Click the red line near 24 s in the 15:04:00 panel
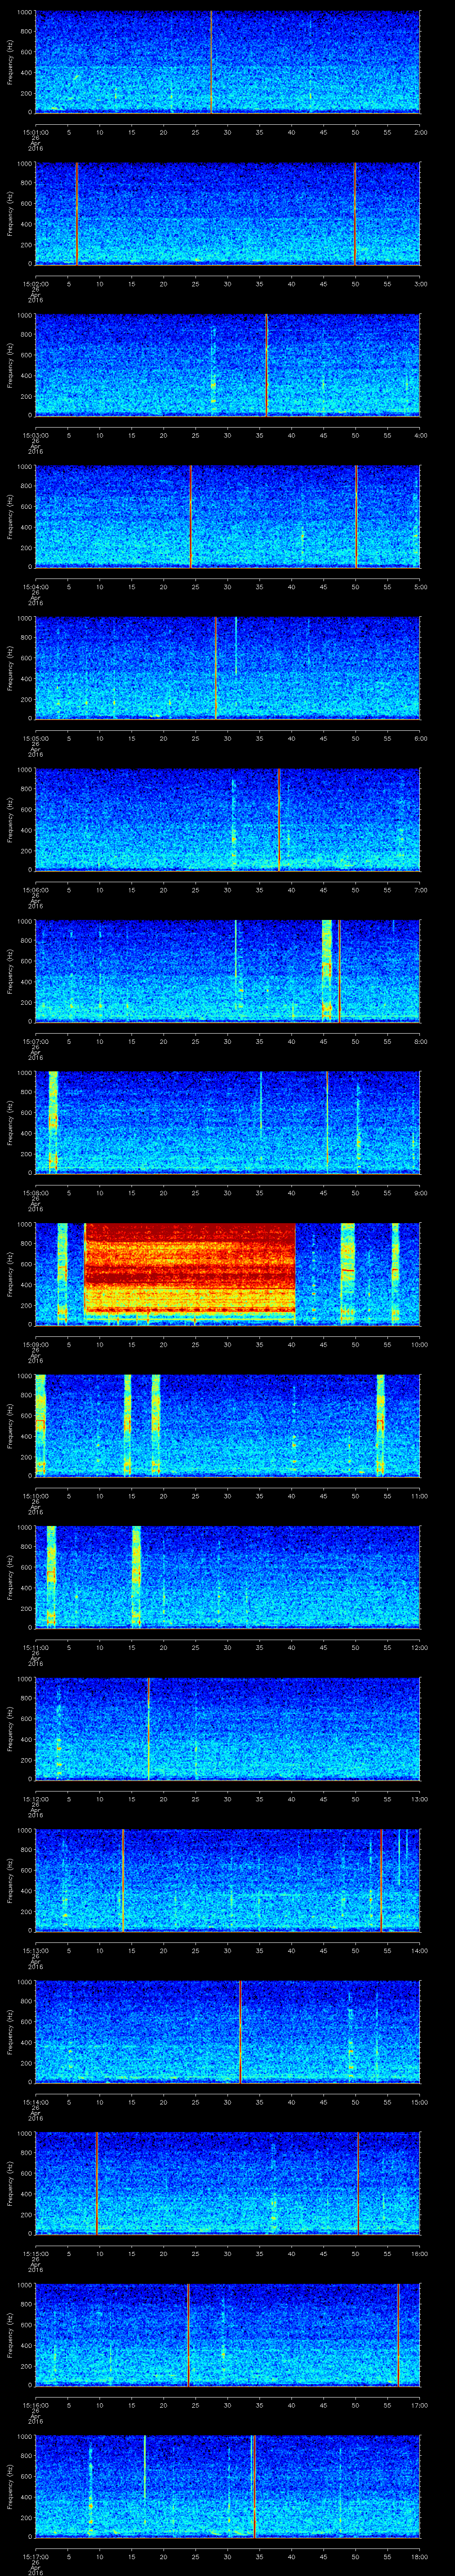455x2576 pixels. pos(190,516)
